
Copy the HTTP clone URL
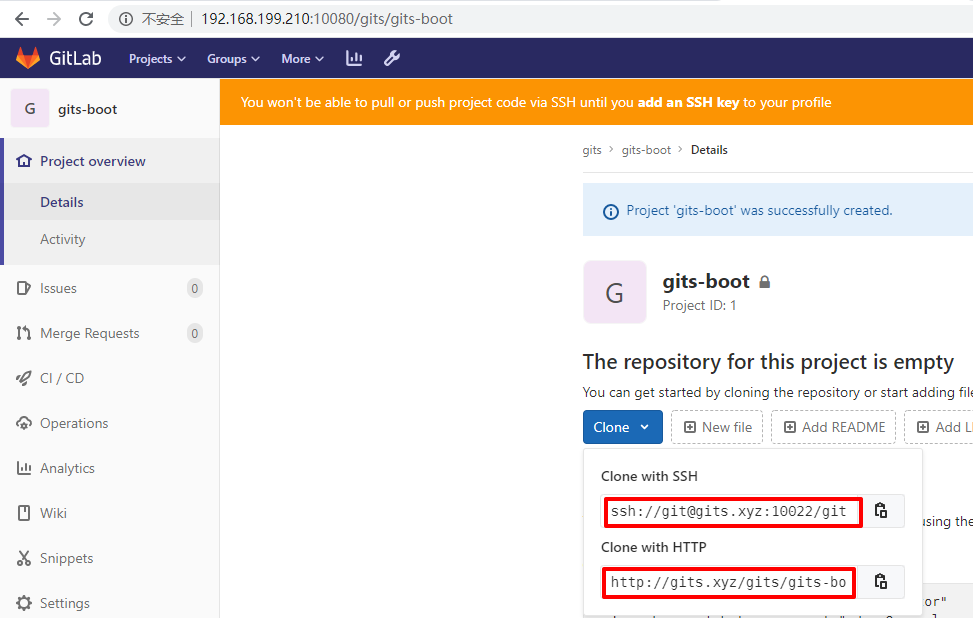(881, 581)
